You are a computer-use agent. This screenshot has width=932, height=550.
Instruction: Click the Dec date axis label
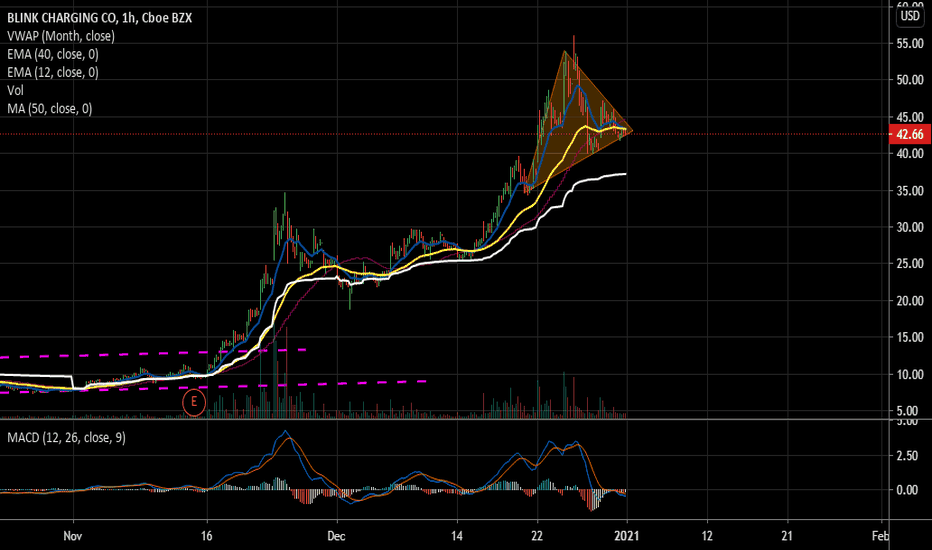point(336,536)
